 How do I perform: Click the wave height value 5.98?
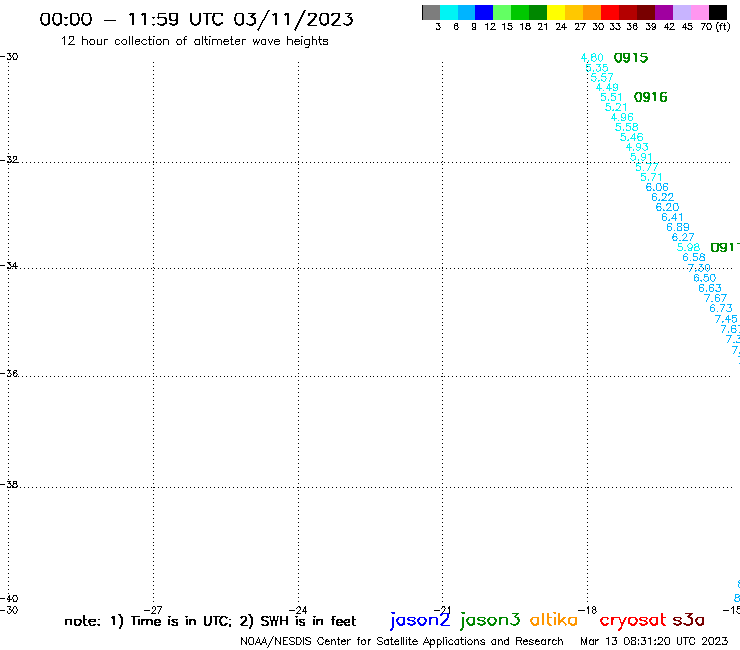click(689, 247)
